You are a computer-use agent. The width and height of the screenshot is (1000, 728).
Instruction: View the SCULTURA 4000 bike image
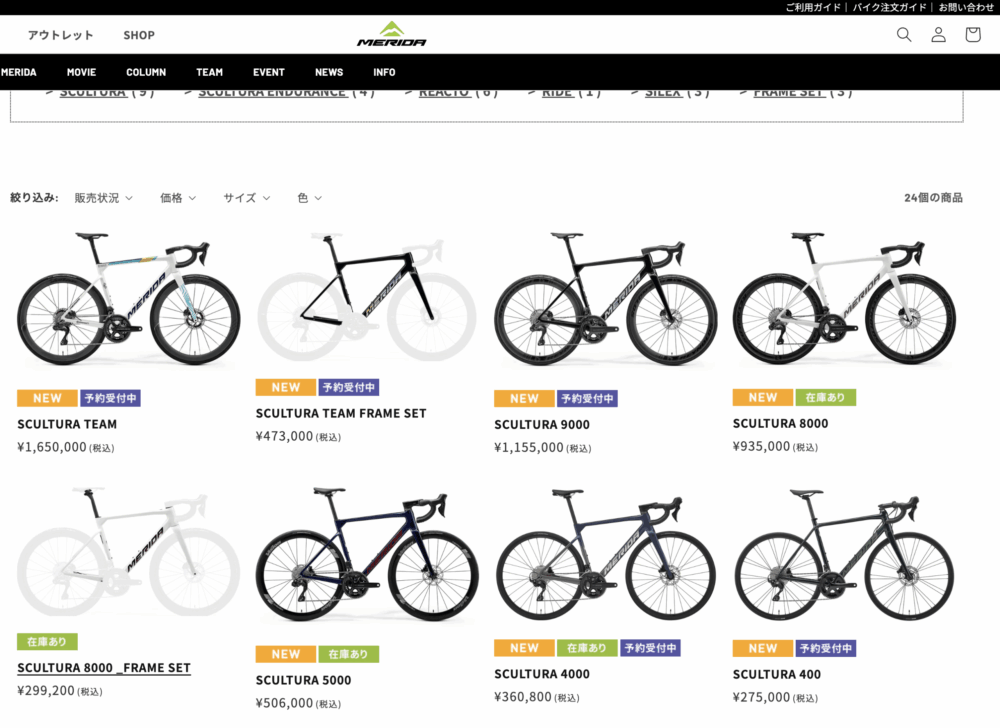point(605,555)
